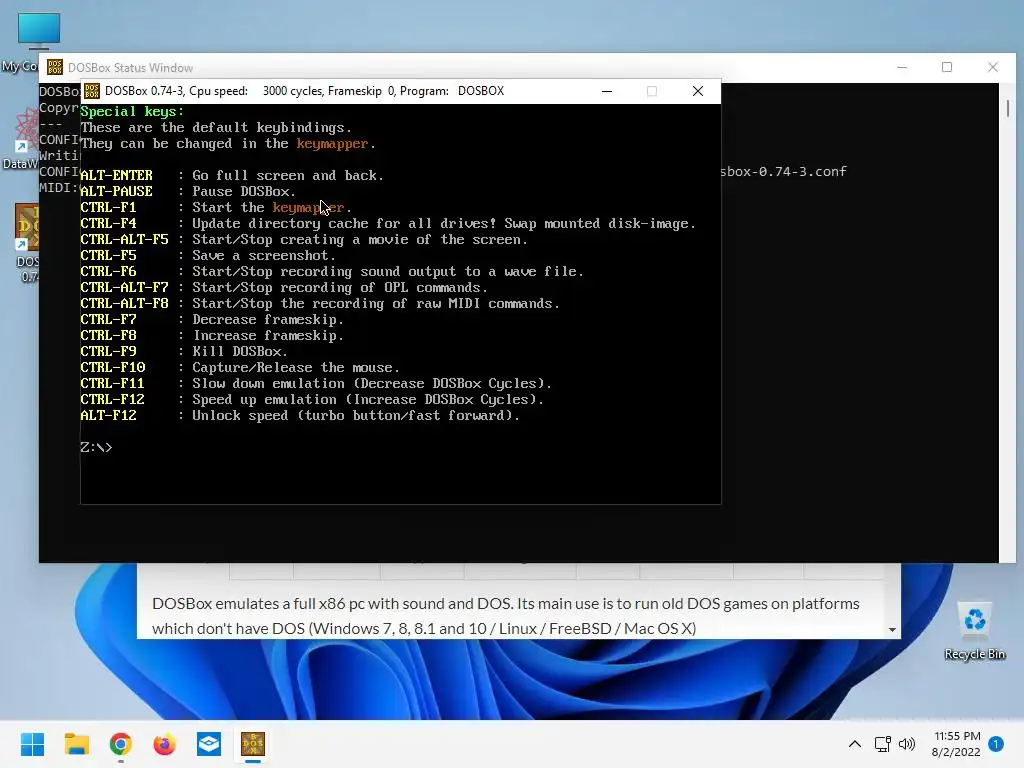
Task: Click 'sbox-0.74-3.conf' in Status Window
Action: click(x=784, y=171)
